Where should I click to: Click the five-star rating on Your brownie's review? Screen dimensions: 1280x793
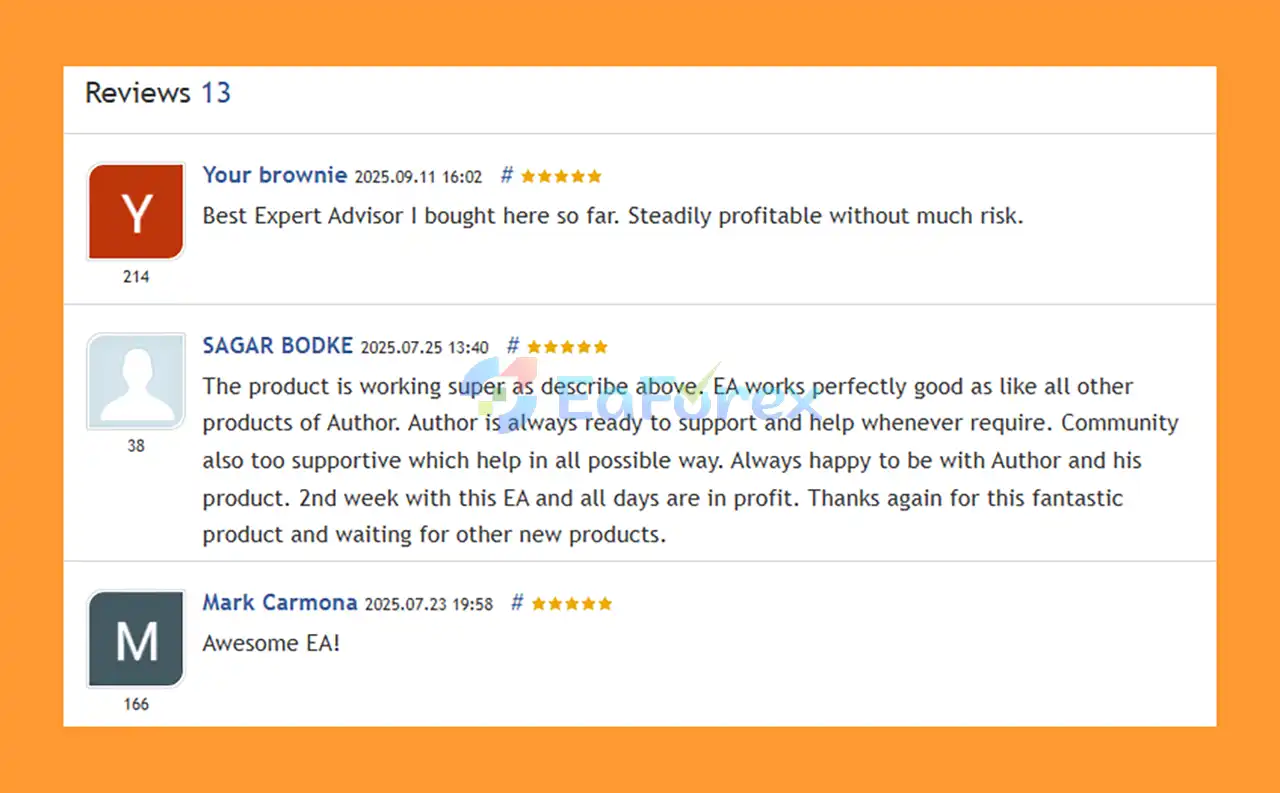pos(561,176)
